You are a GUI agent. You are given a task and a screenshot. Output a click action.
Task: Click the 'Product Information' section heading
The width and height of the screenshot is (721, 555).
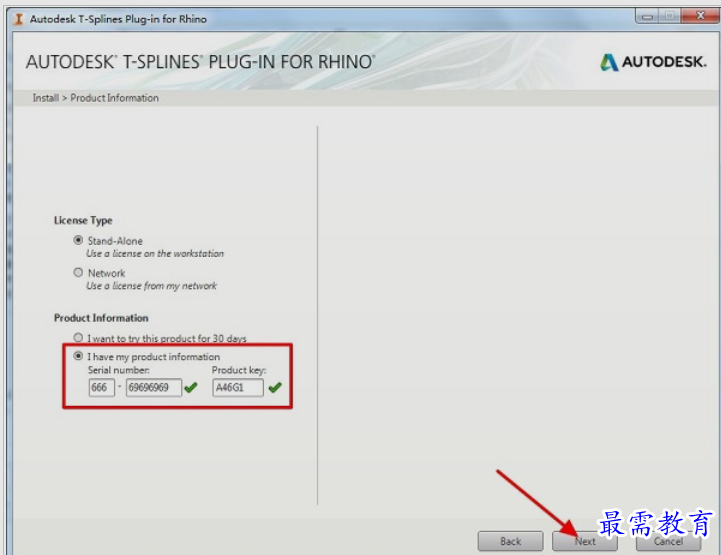[101, 318]
